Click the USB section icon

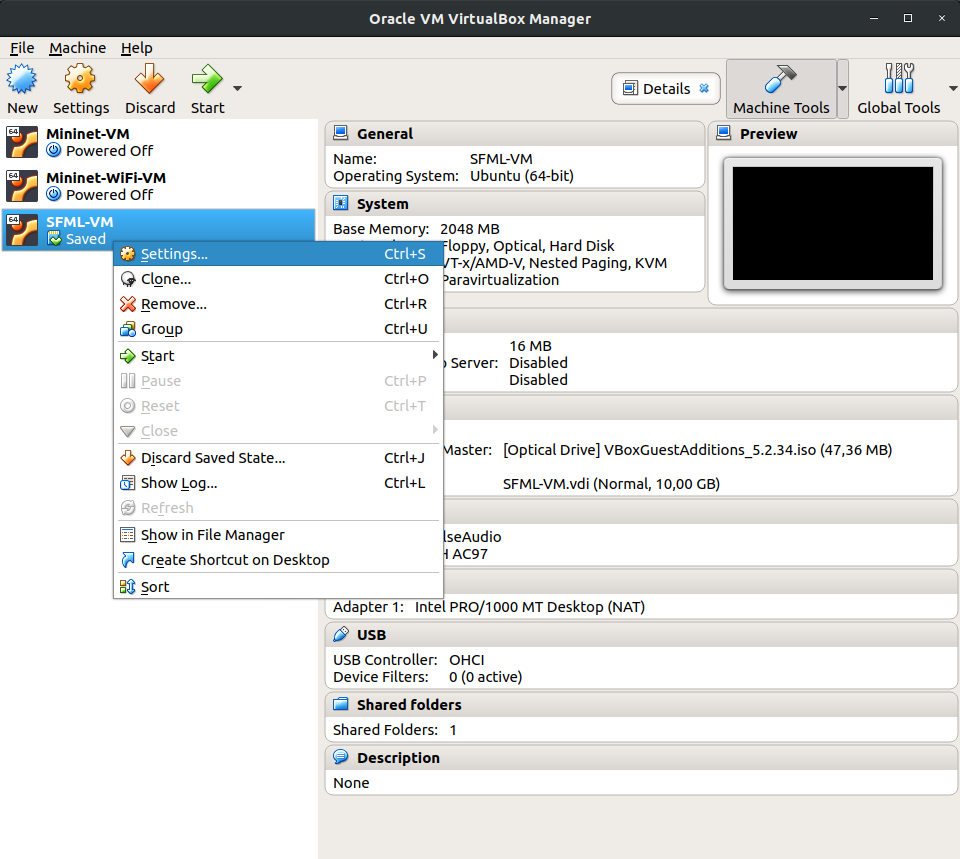point(341,635)
